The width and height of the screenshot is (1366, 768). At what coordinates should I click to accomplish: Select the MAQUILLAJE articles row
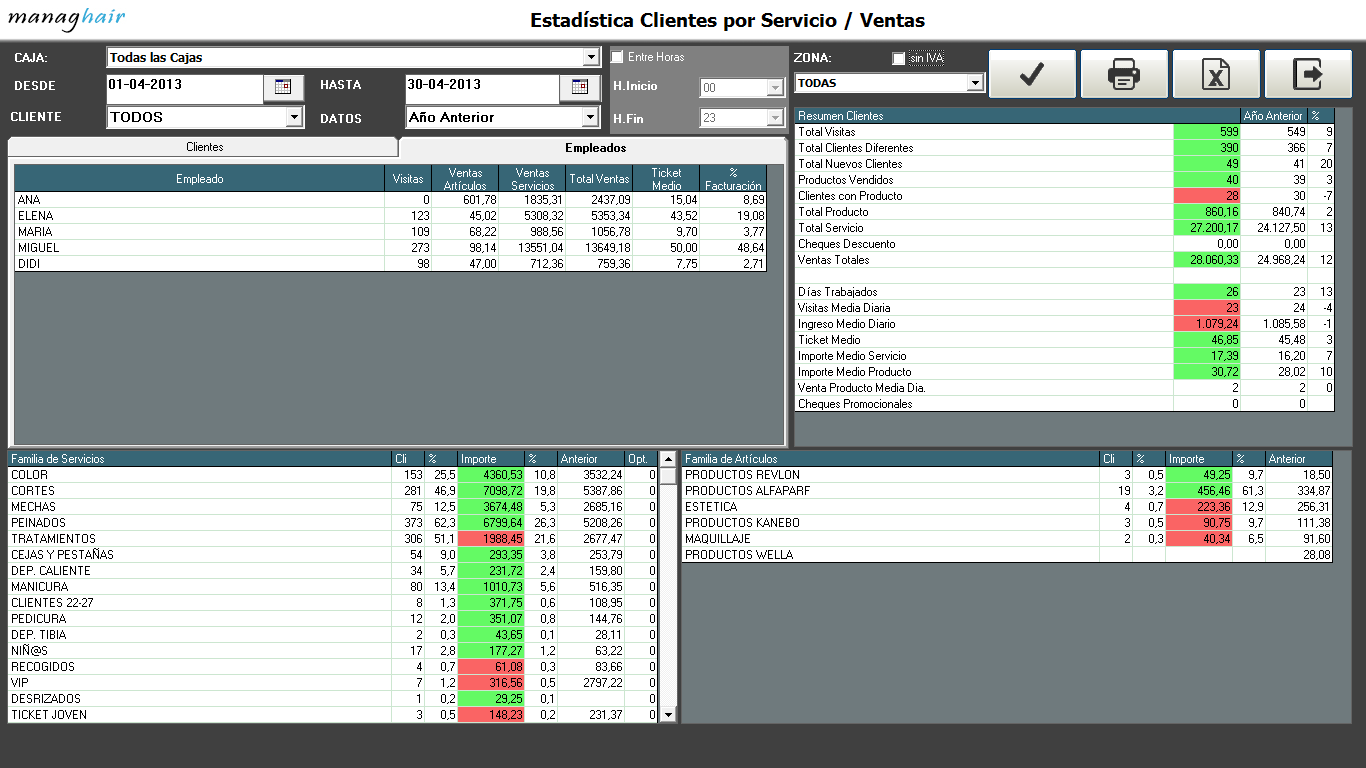click(x=1008, y=539)
